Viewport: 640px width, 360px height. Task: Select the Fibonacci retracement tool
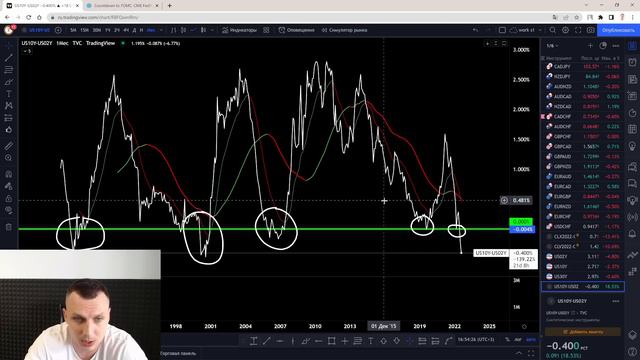[x=9, y=70]
